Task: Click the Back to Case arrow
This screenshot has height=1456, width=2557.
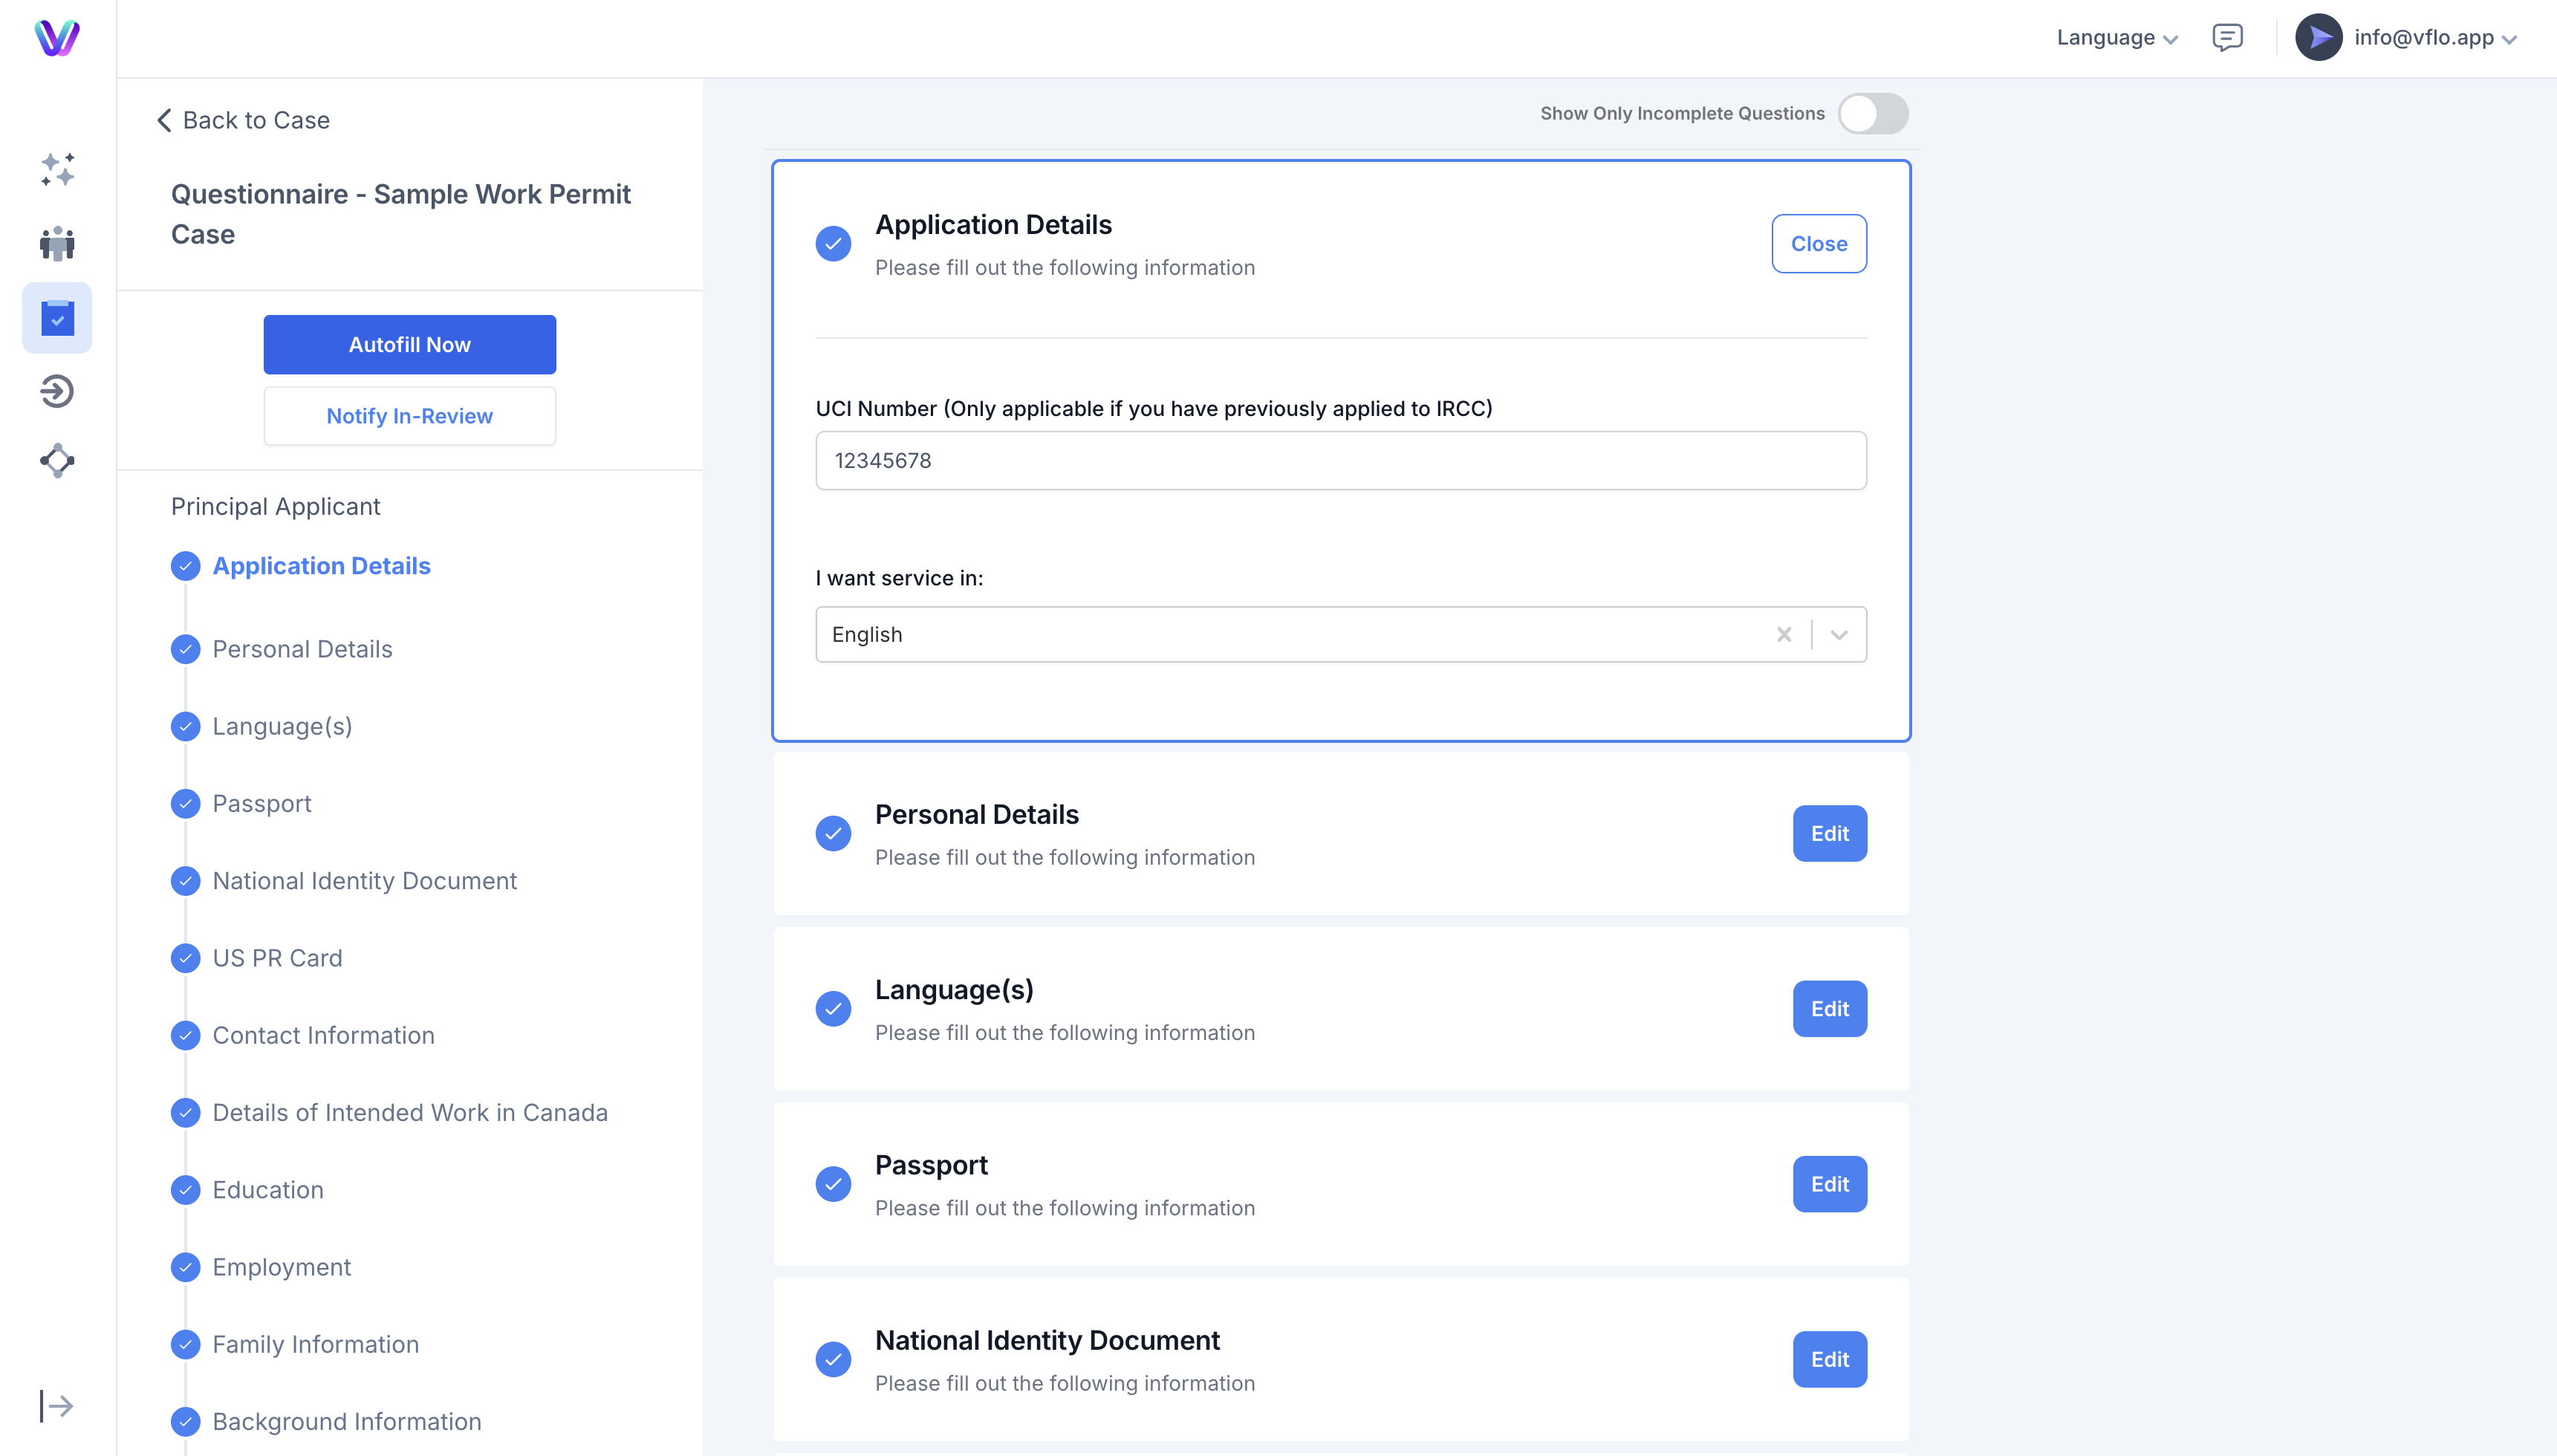Action: pyautogui.click(x=164, y=120)
